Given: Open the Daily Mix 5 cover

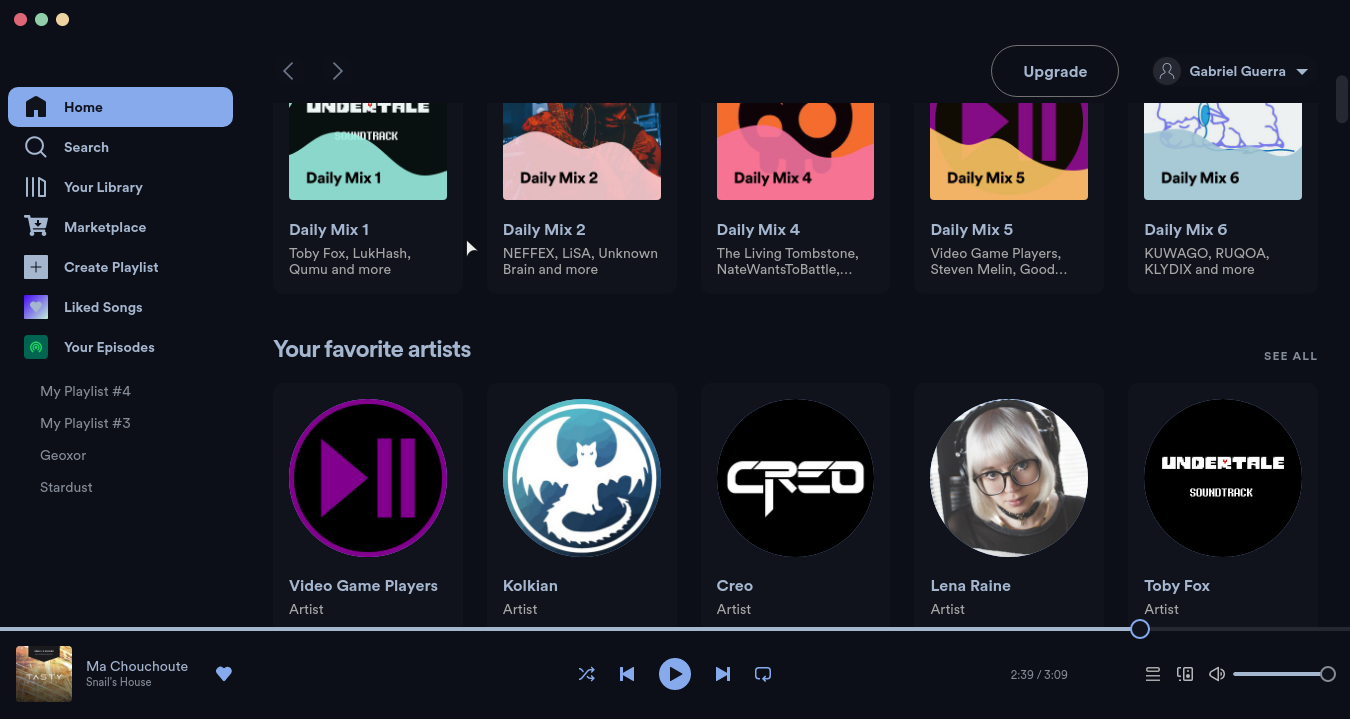Looking at the screenshot, I should tap(1009, 151).
